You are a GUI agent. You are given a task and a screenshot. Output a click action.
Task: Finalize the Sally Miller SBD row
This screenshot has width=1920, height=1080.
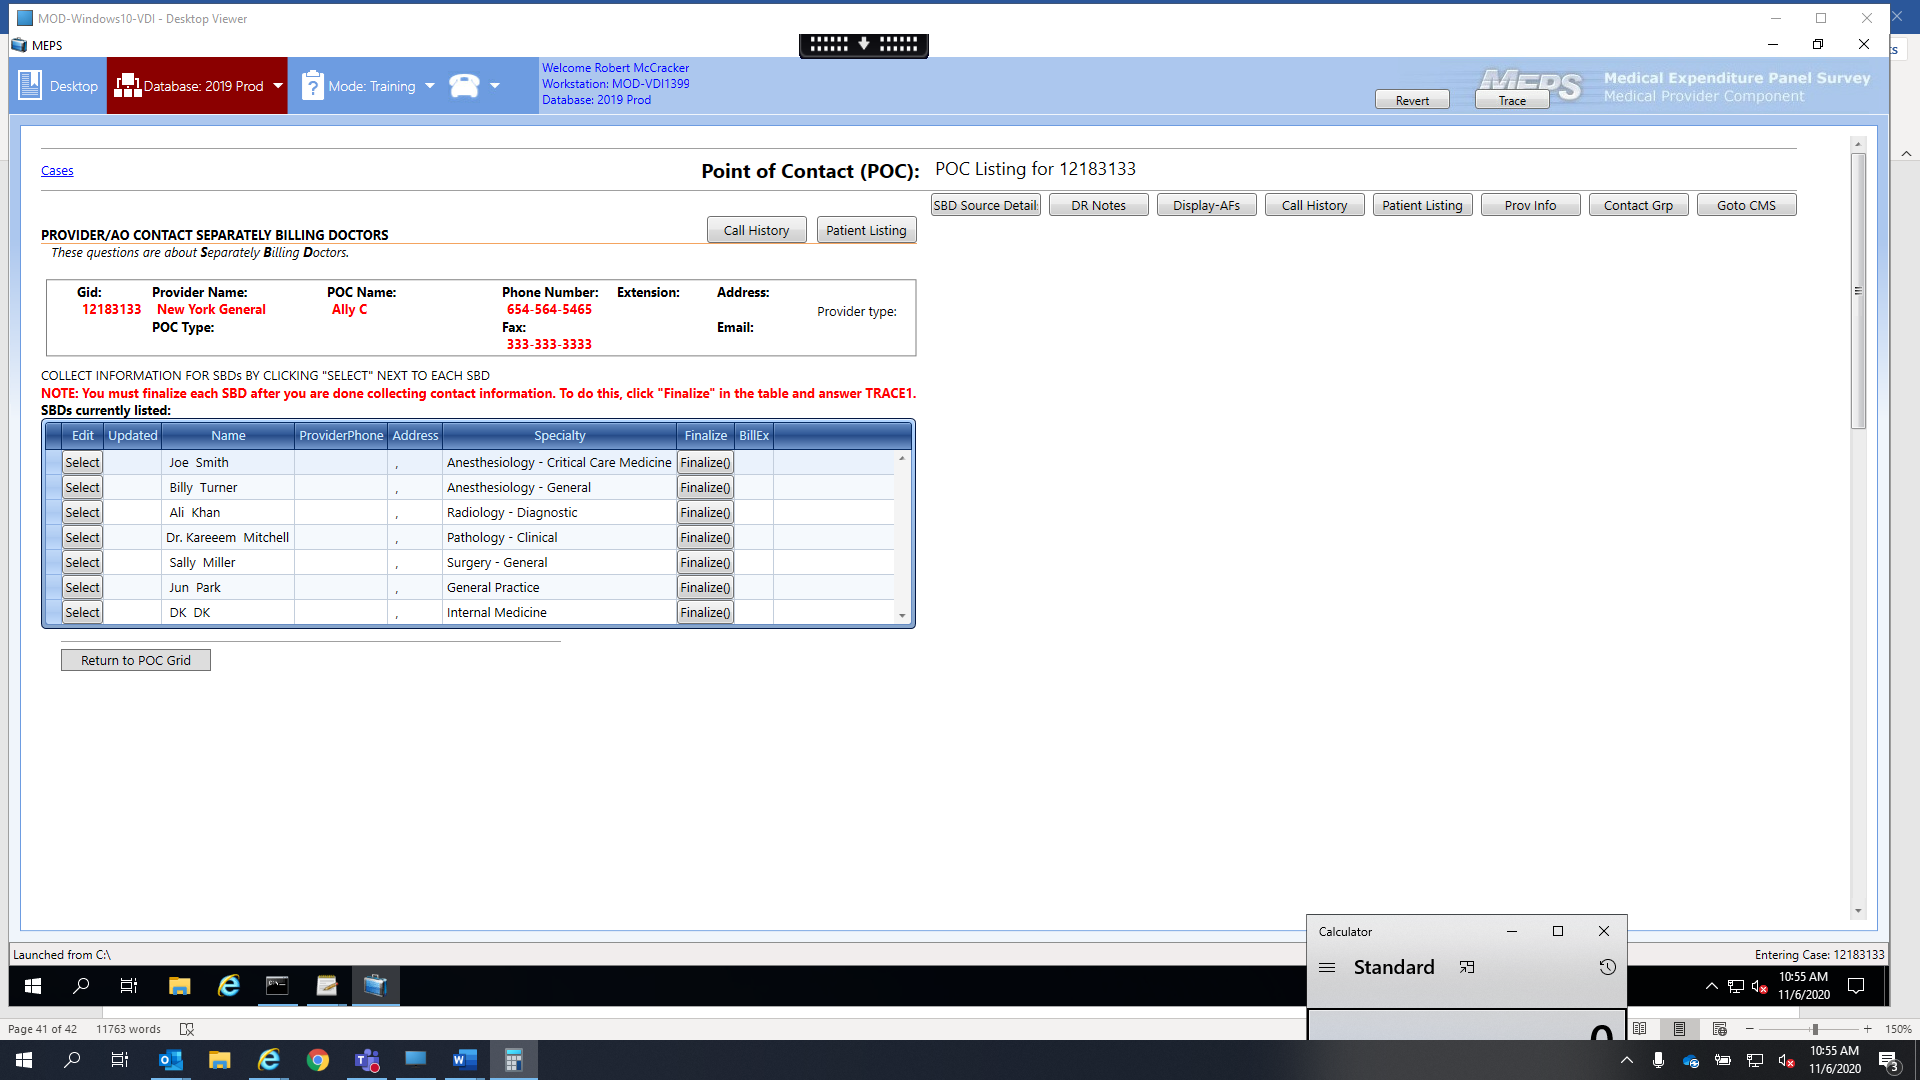[x=705, y=562]
